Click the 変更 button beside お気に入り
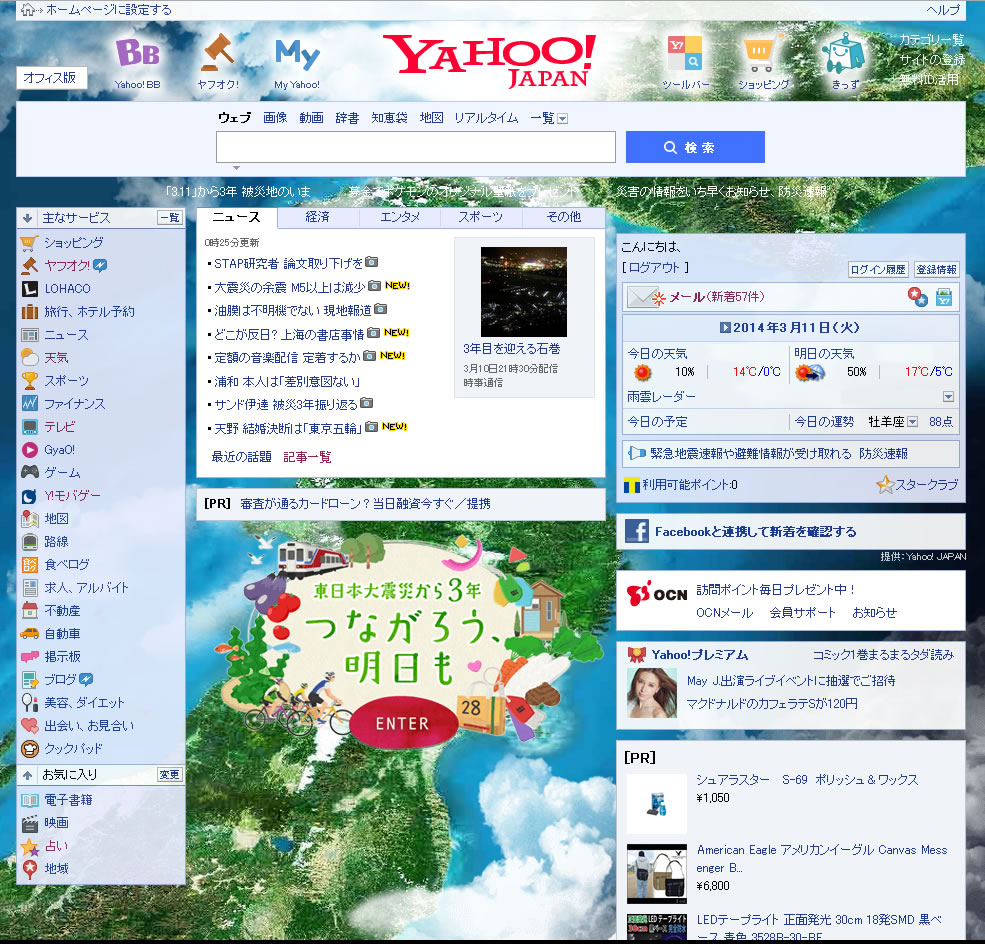985x944 pixels. 170,774
